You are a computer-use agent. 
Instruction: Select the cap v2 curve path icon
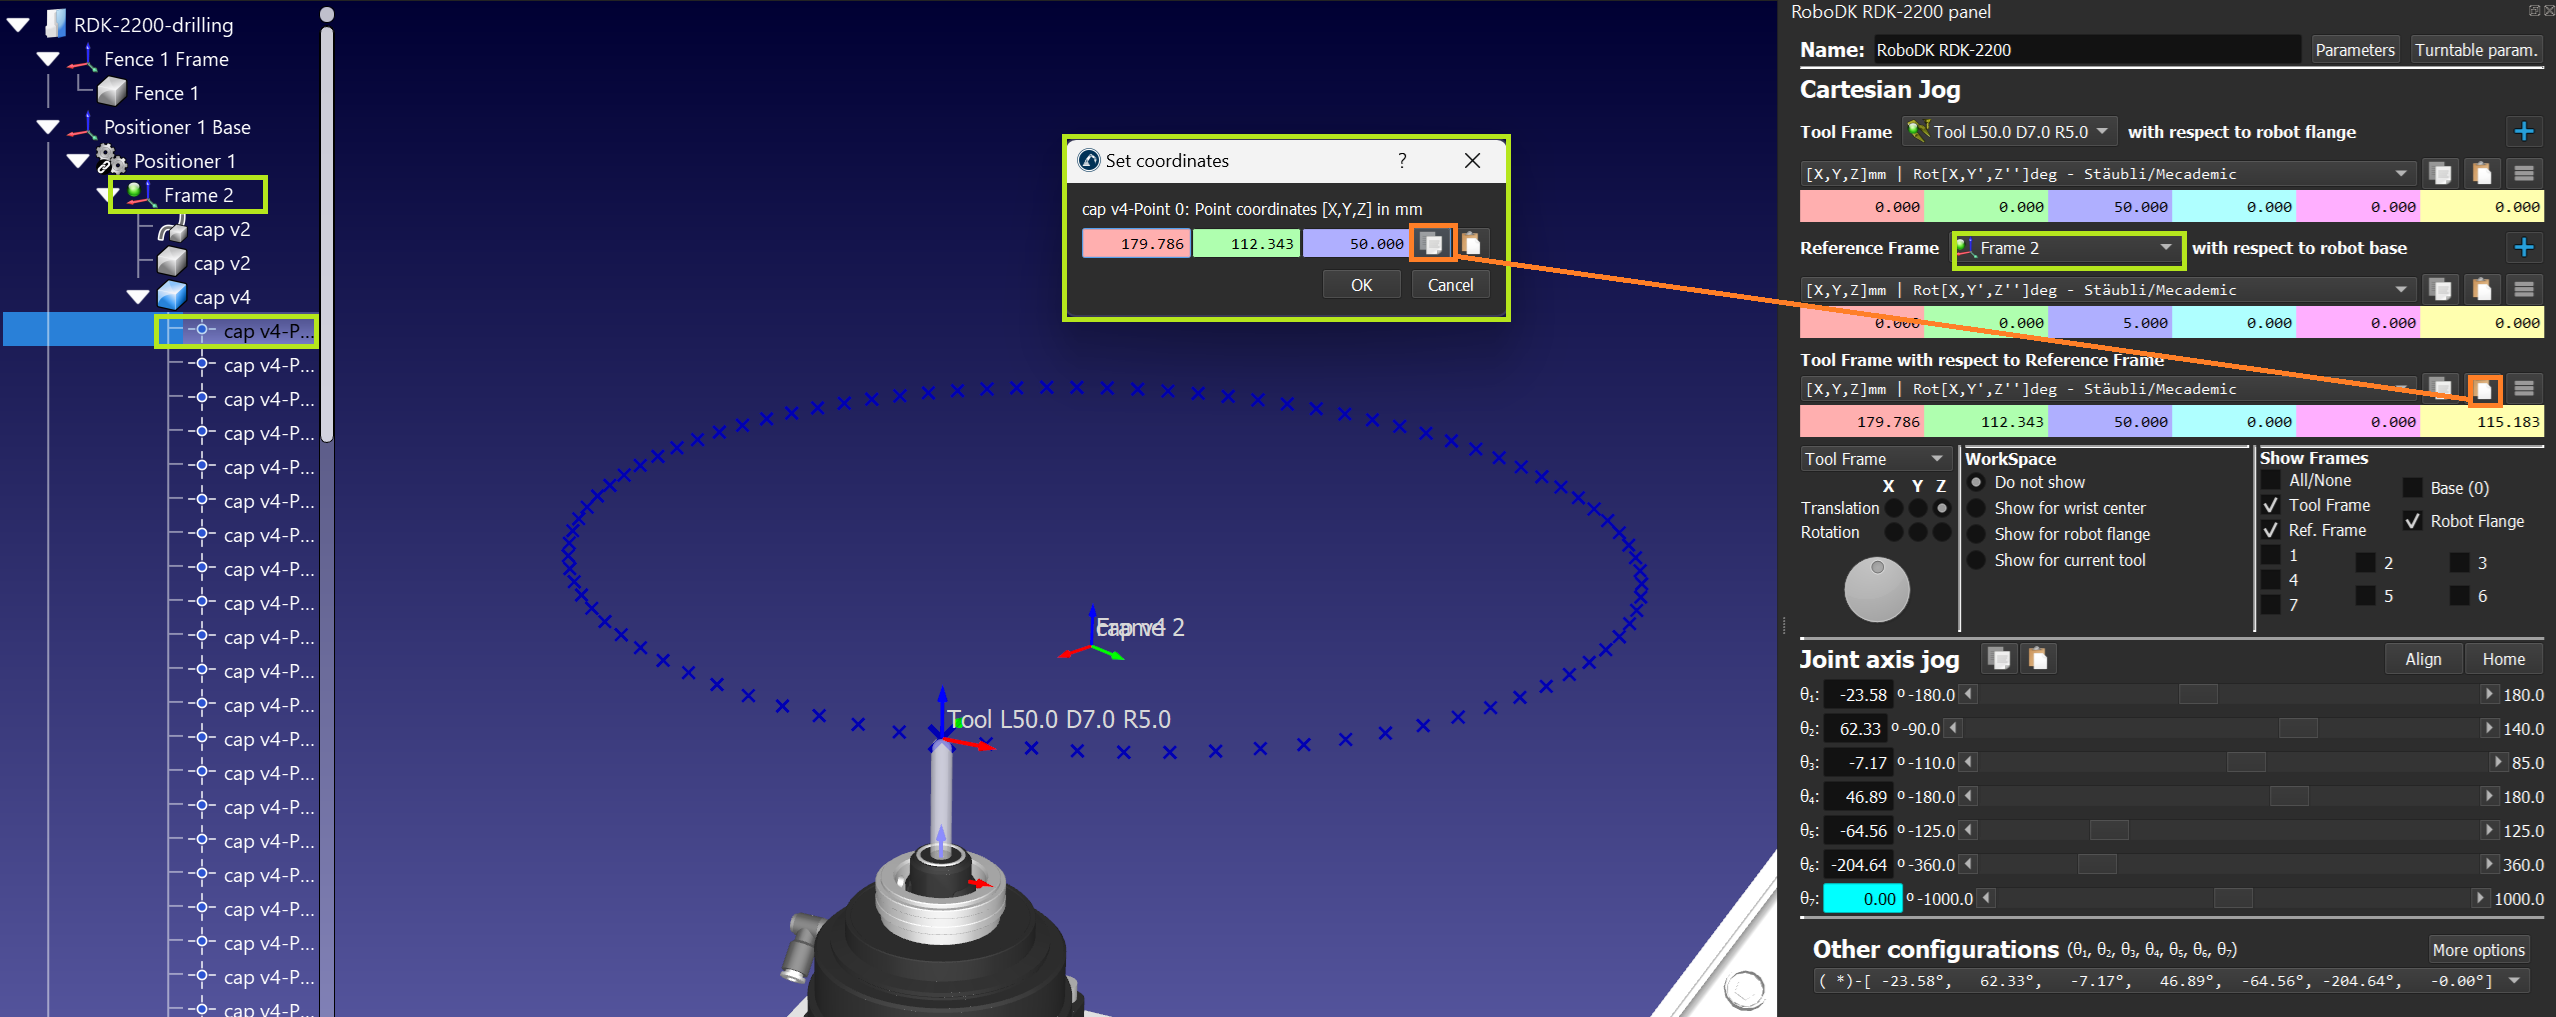172,229
